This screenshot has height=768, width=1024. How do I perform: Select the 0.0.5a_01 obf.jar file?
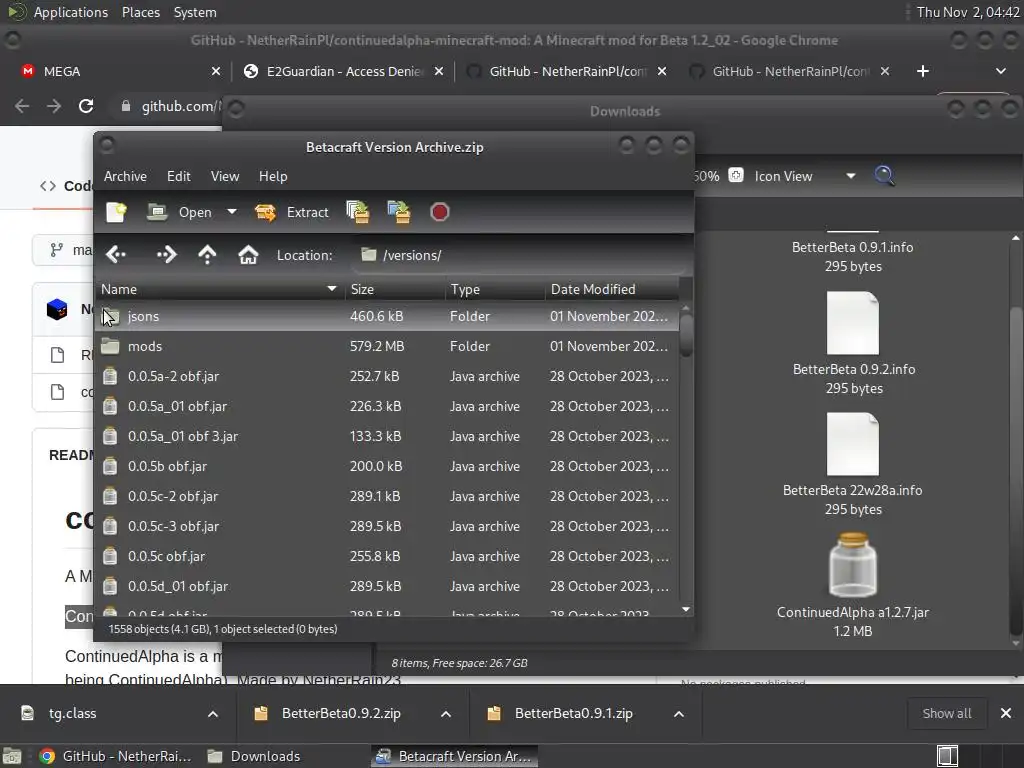coord(387,406)
